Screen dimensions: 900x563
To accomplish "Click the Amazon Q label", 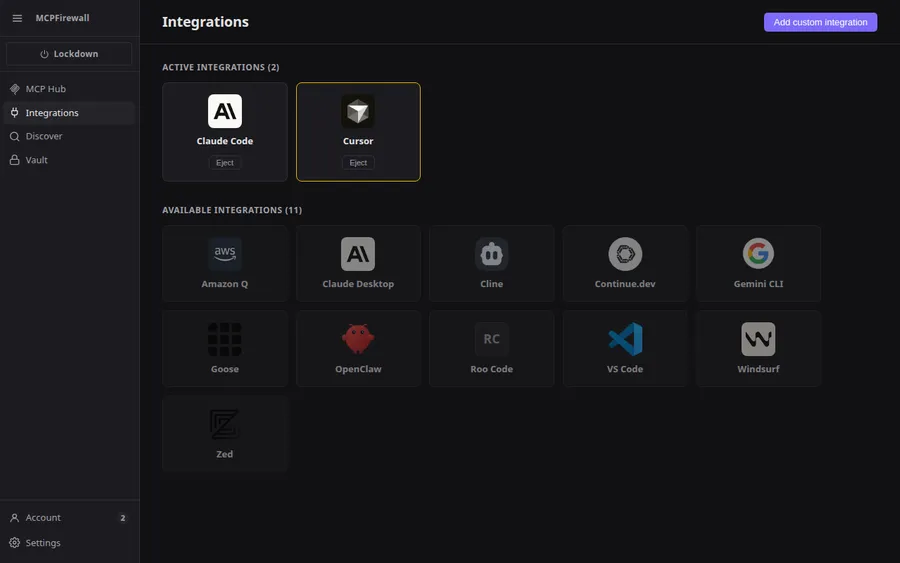I will point(225,284).
